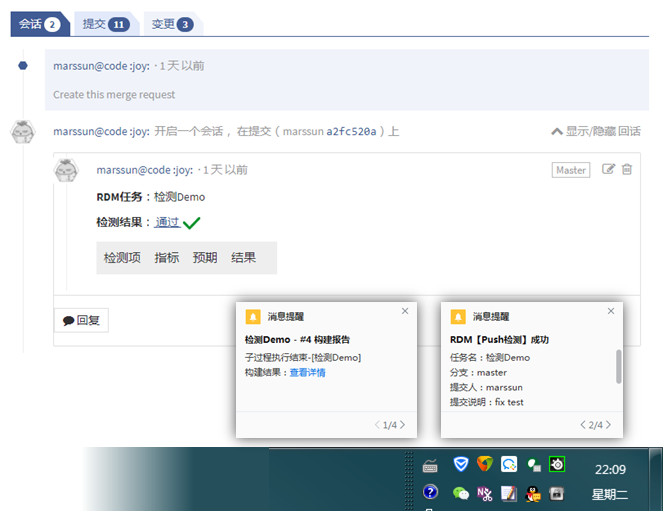
Task: Go to next message in 2/4 notification
Action: point(608,425)
